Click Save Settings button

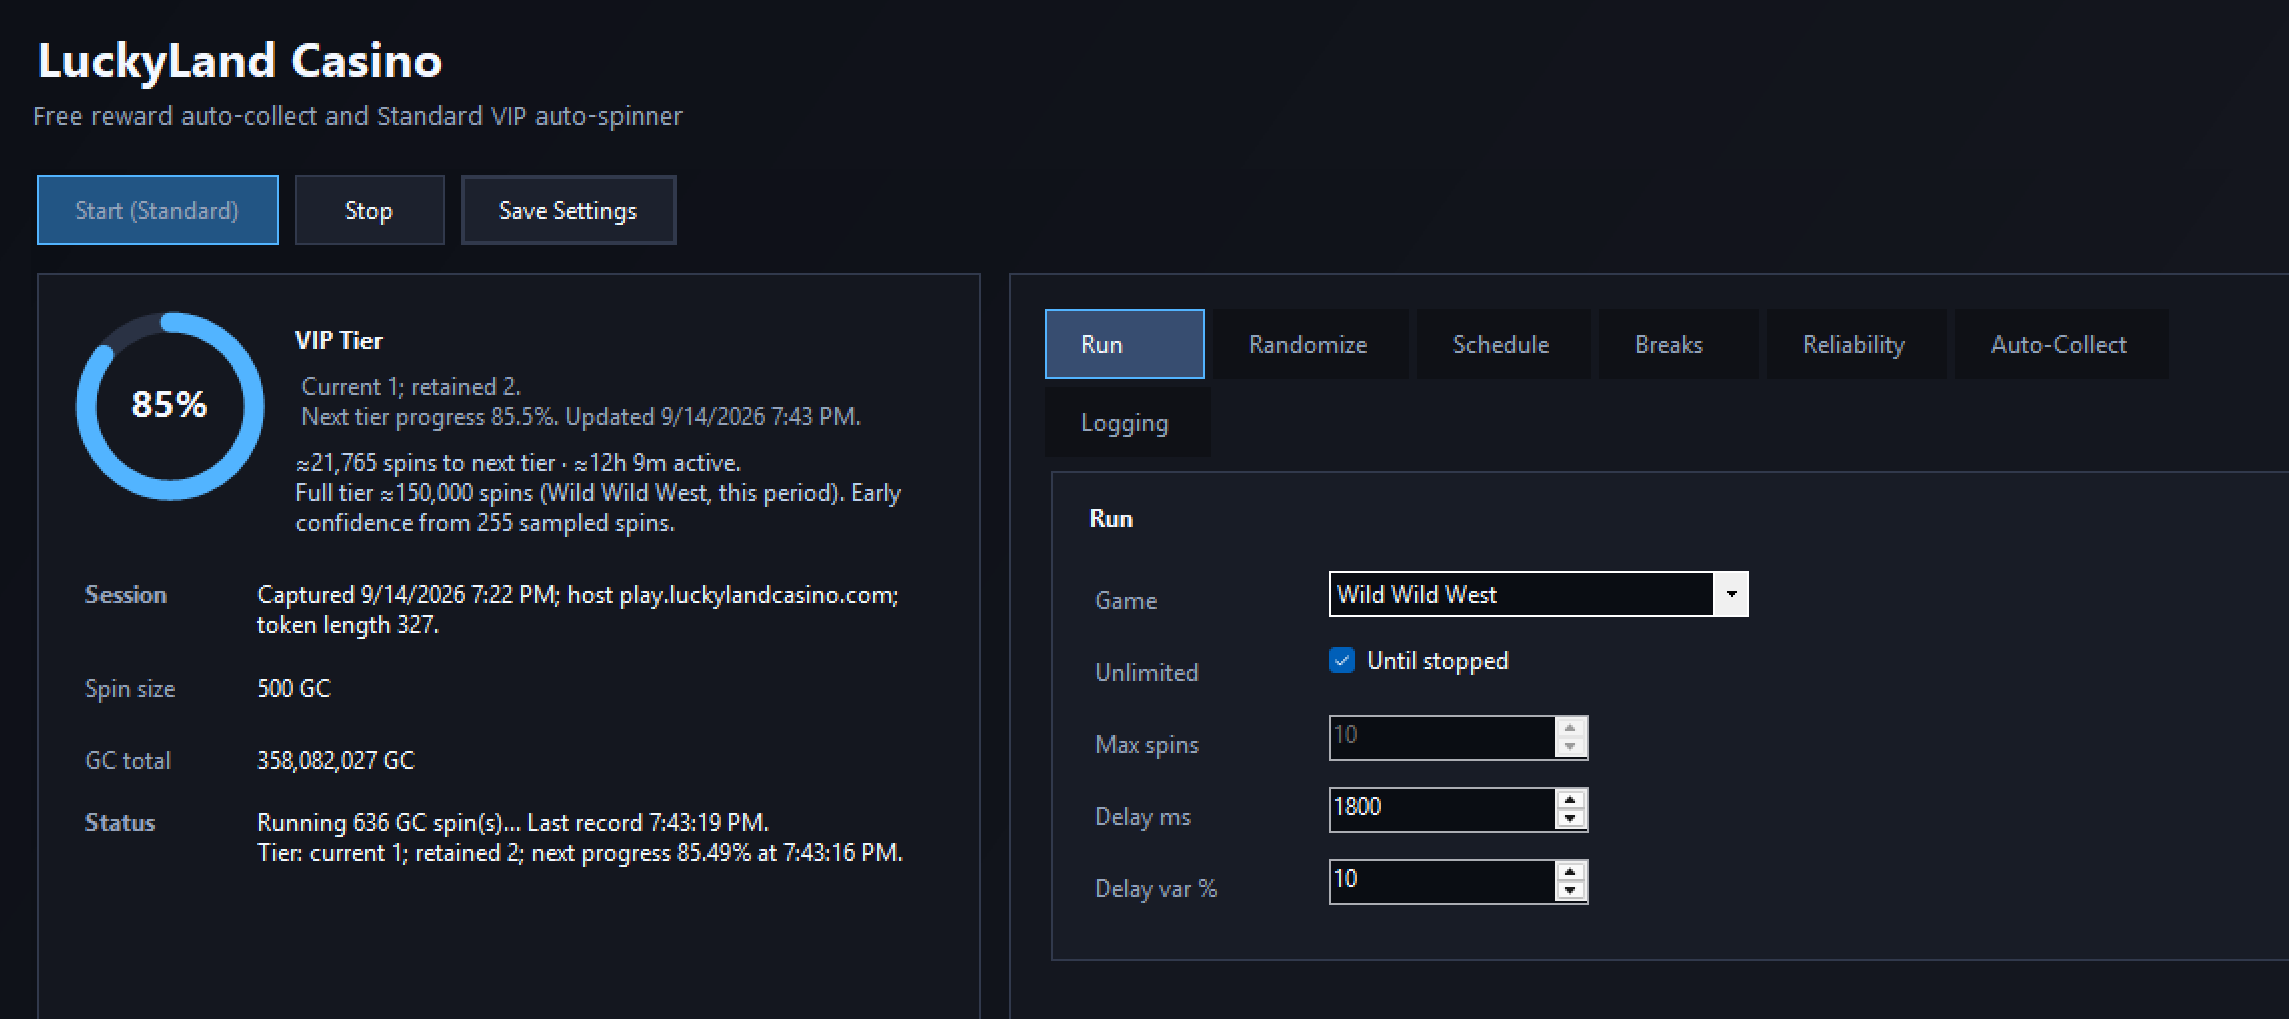coord(568,210)
